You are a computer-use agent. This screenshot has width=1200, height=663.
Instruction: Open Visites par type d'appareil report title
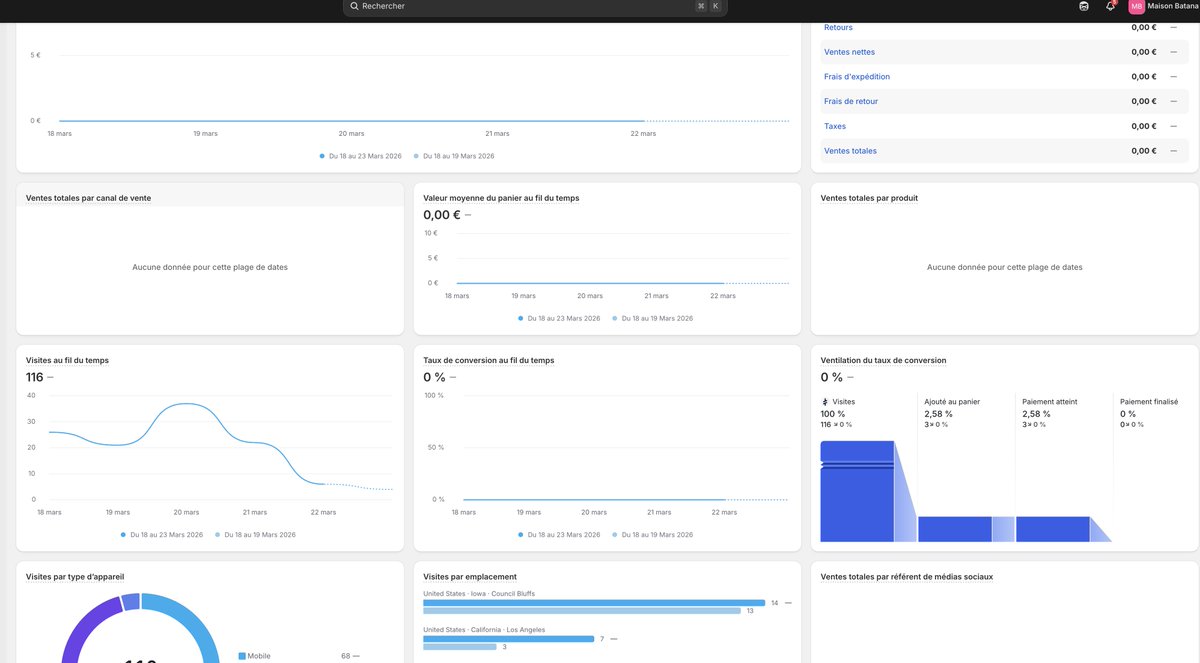75,577
